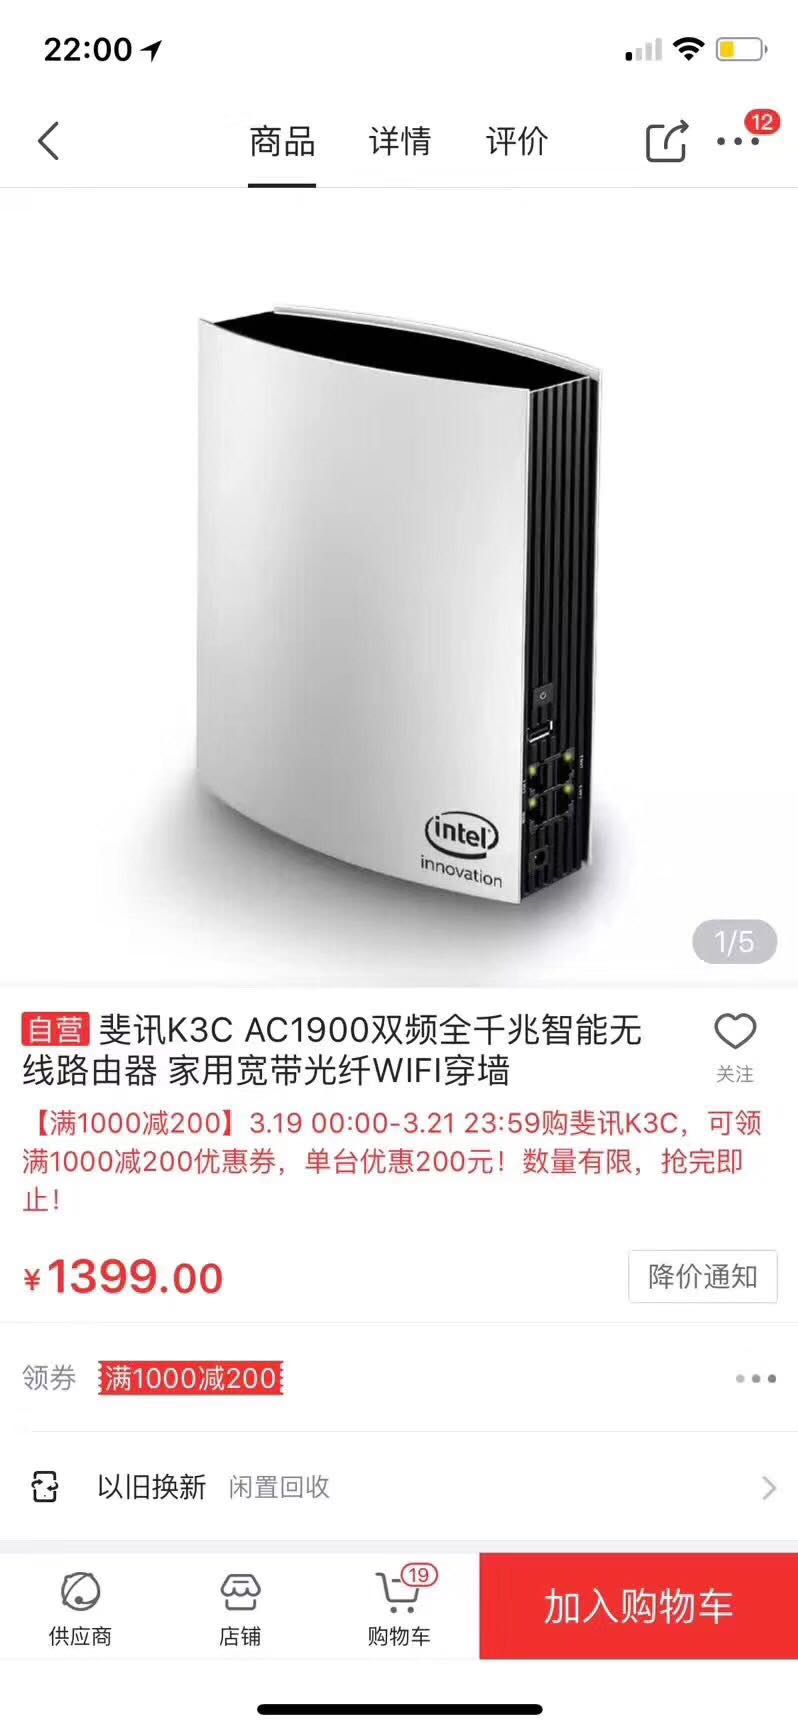Tap the 闲置回收 text link
Screen dimensions: 798x1732
point(280,1487)
